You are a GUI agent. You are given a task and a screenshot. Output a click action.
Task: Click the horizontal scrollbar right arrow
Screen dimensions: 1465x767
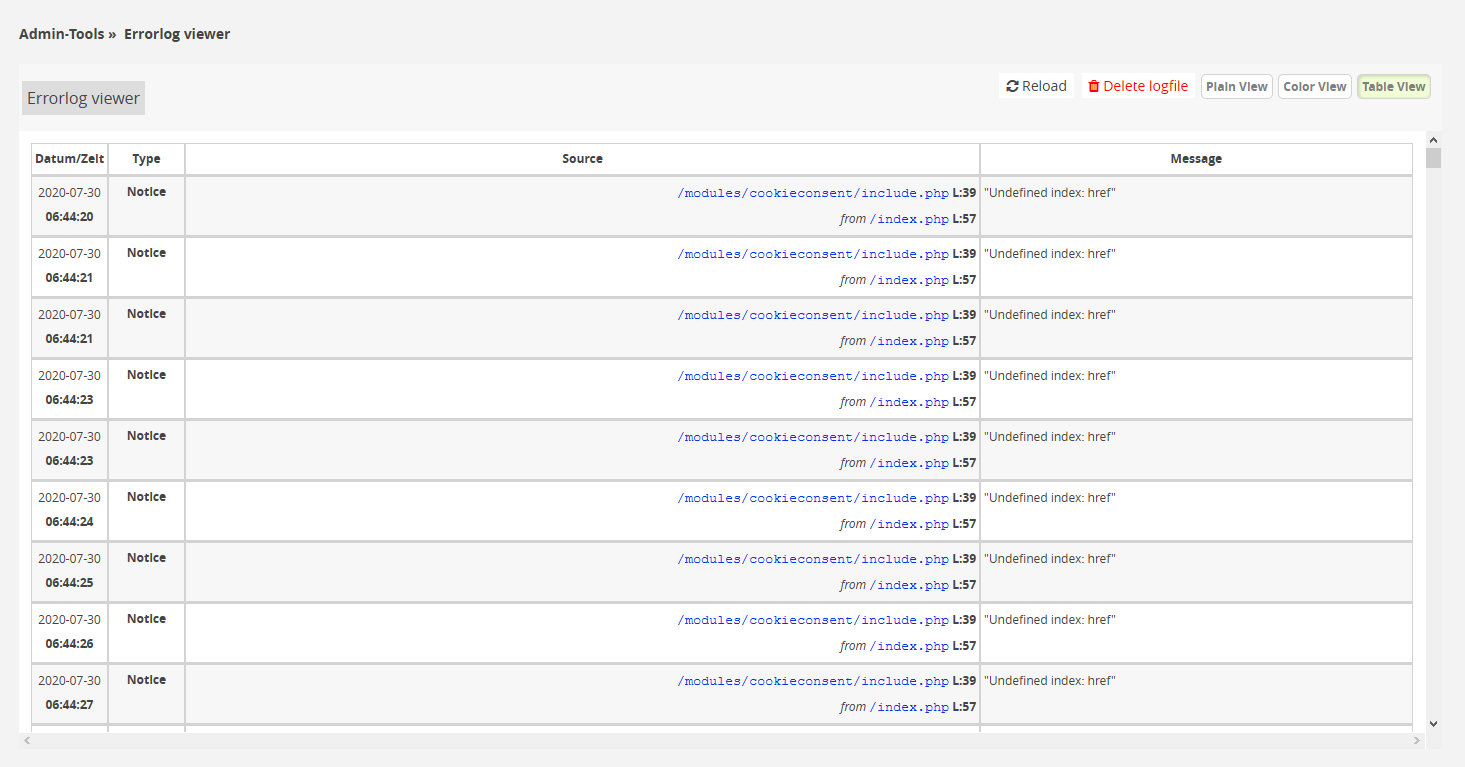click(1416, 741)
